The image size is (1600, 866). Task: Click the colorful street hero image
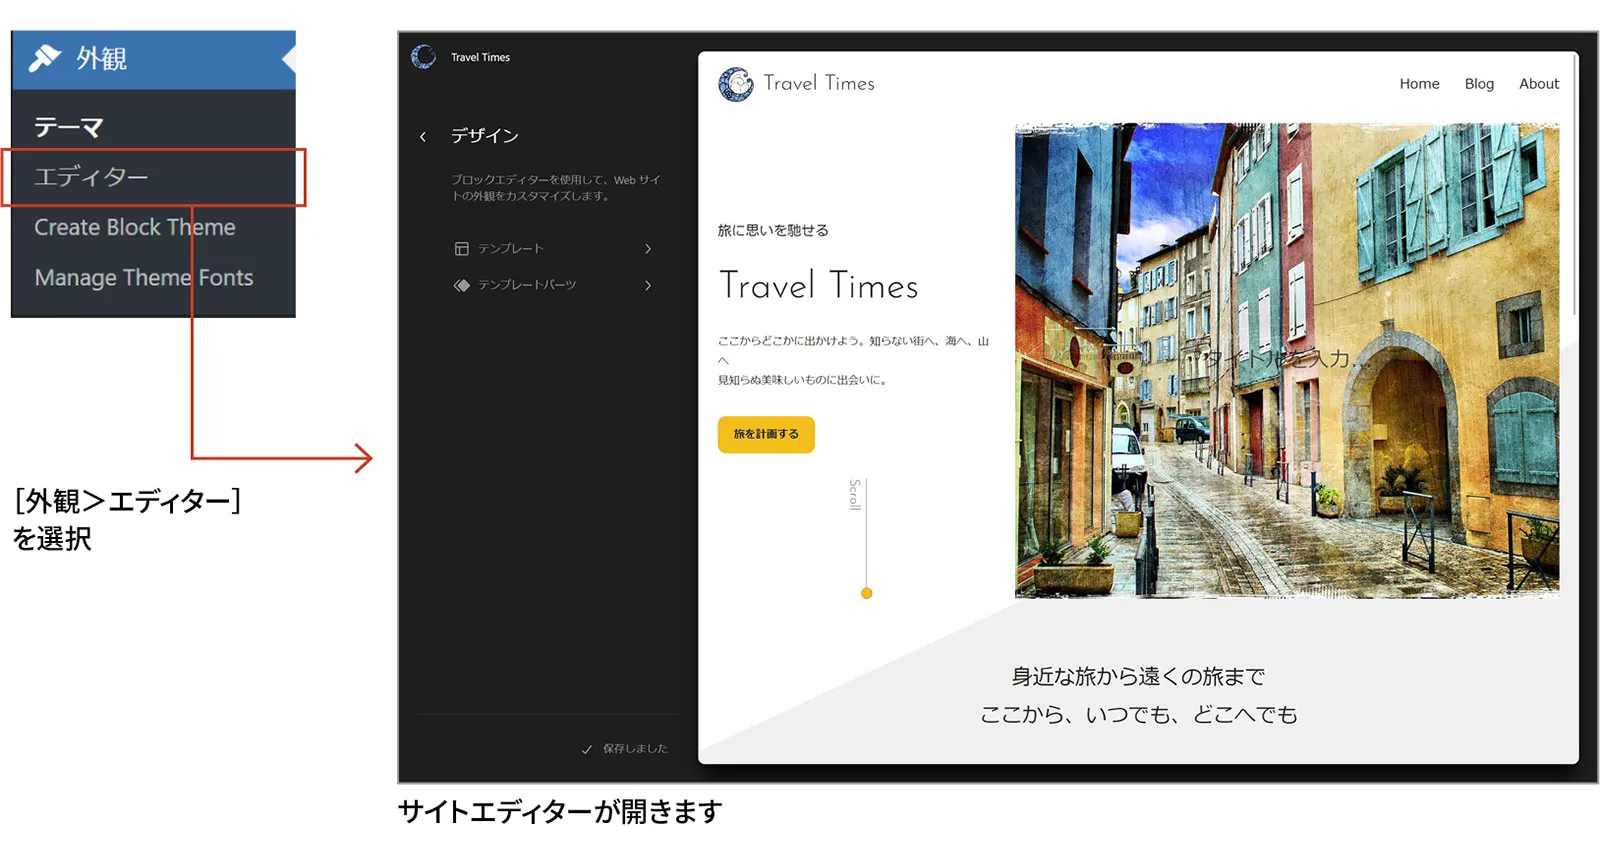[1286, 360]
